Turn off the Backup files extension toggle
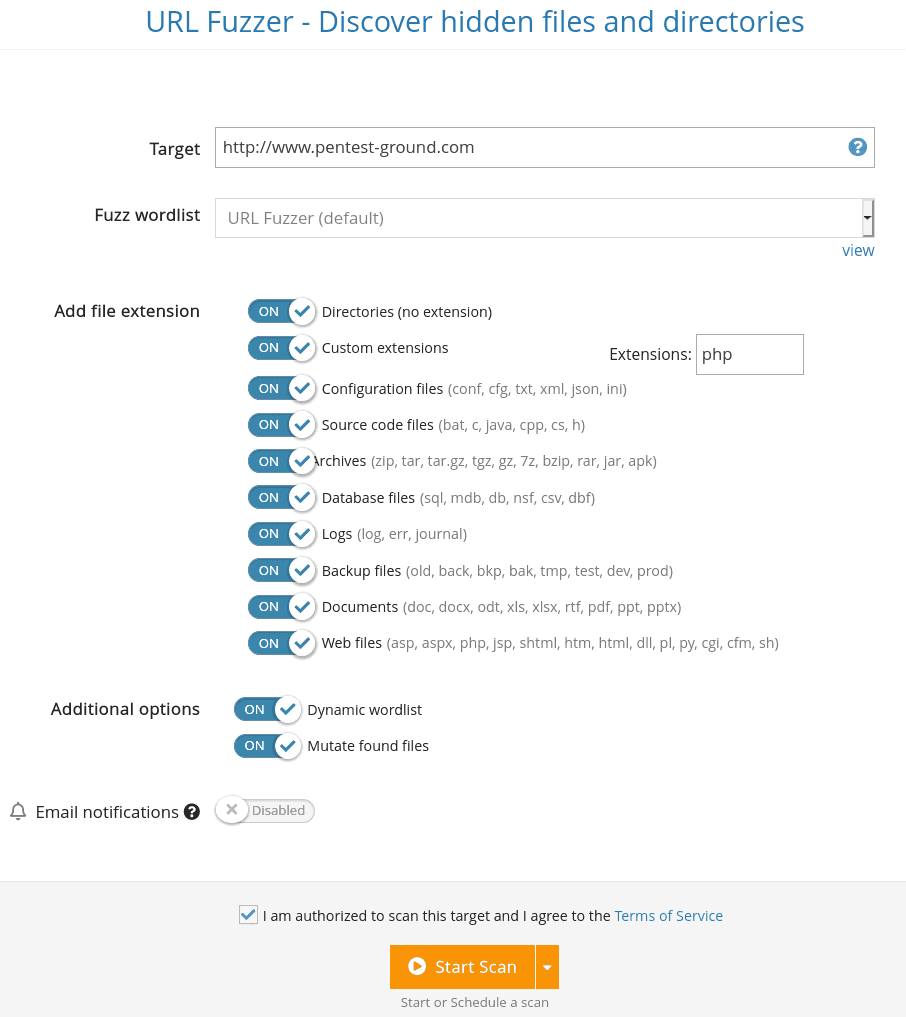 281,570
